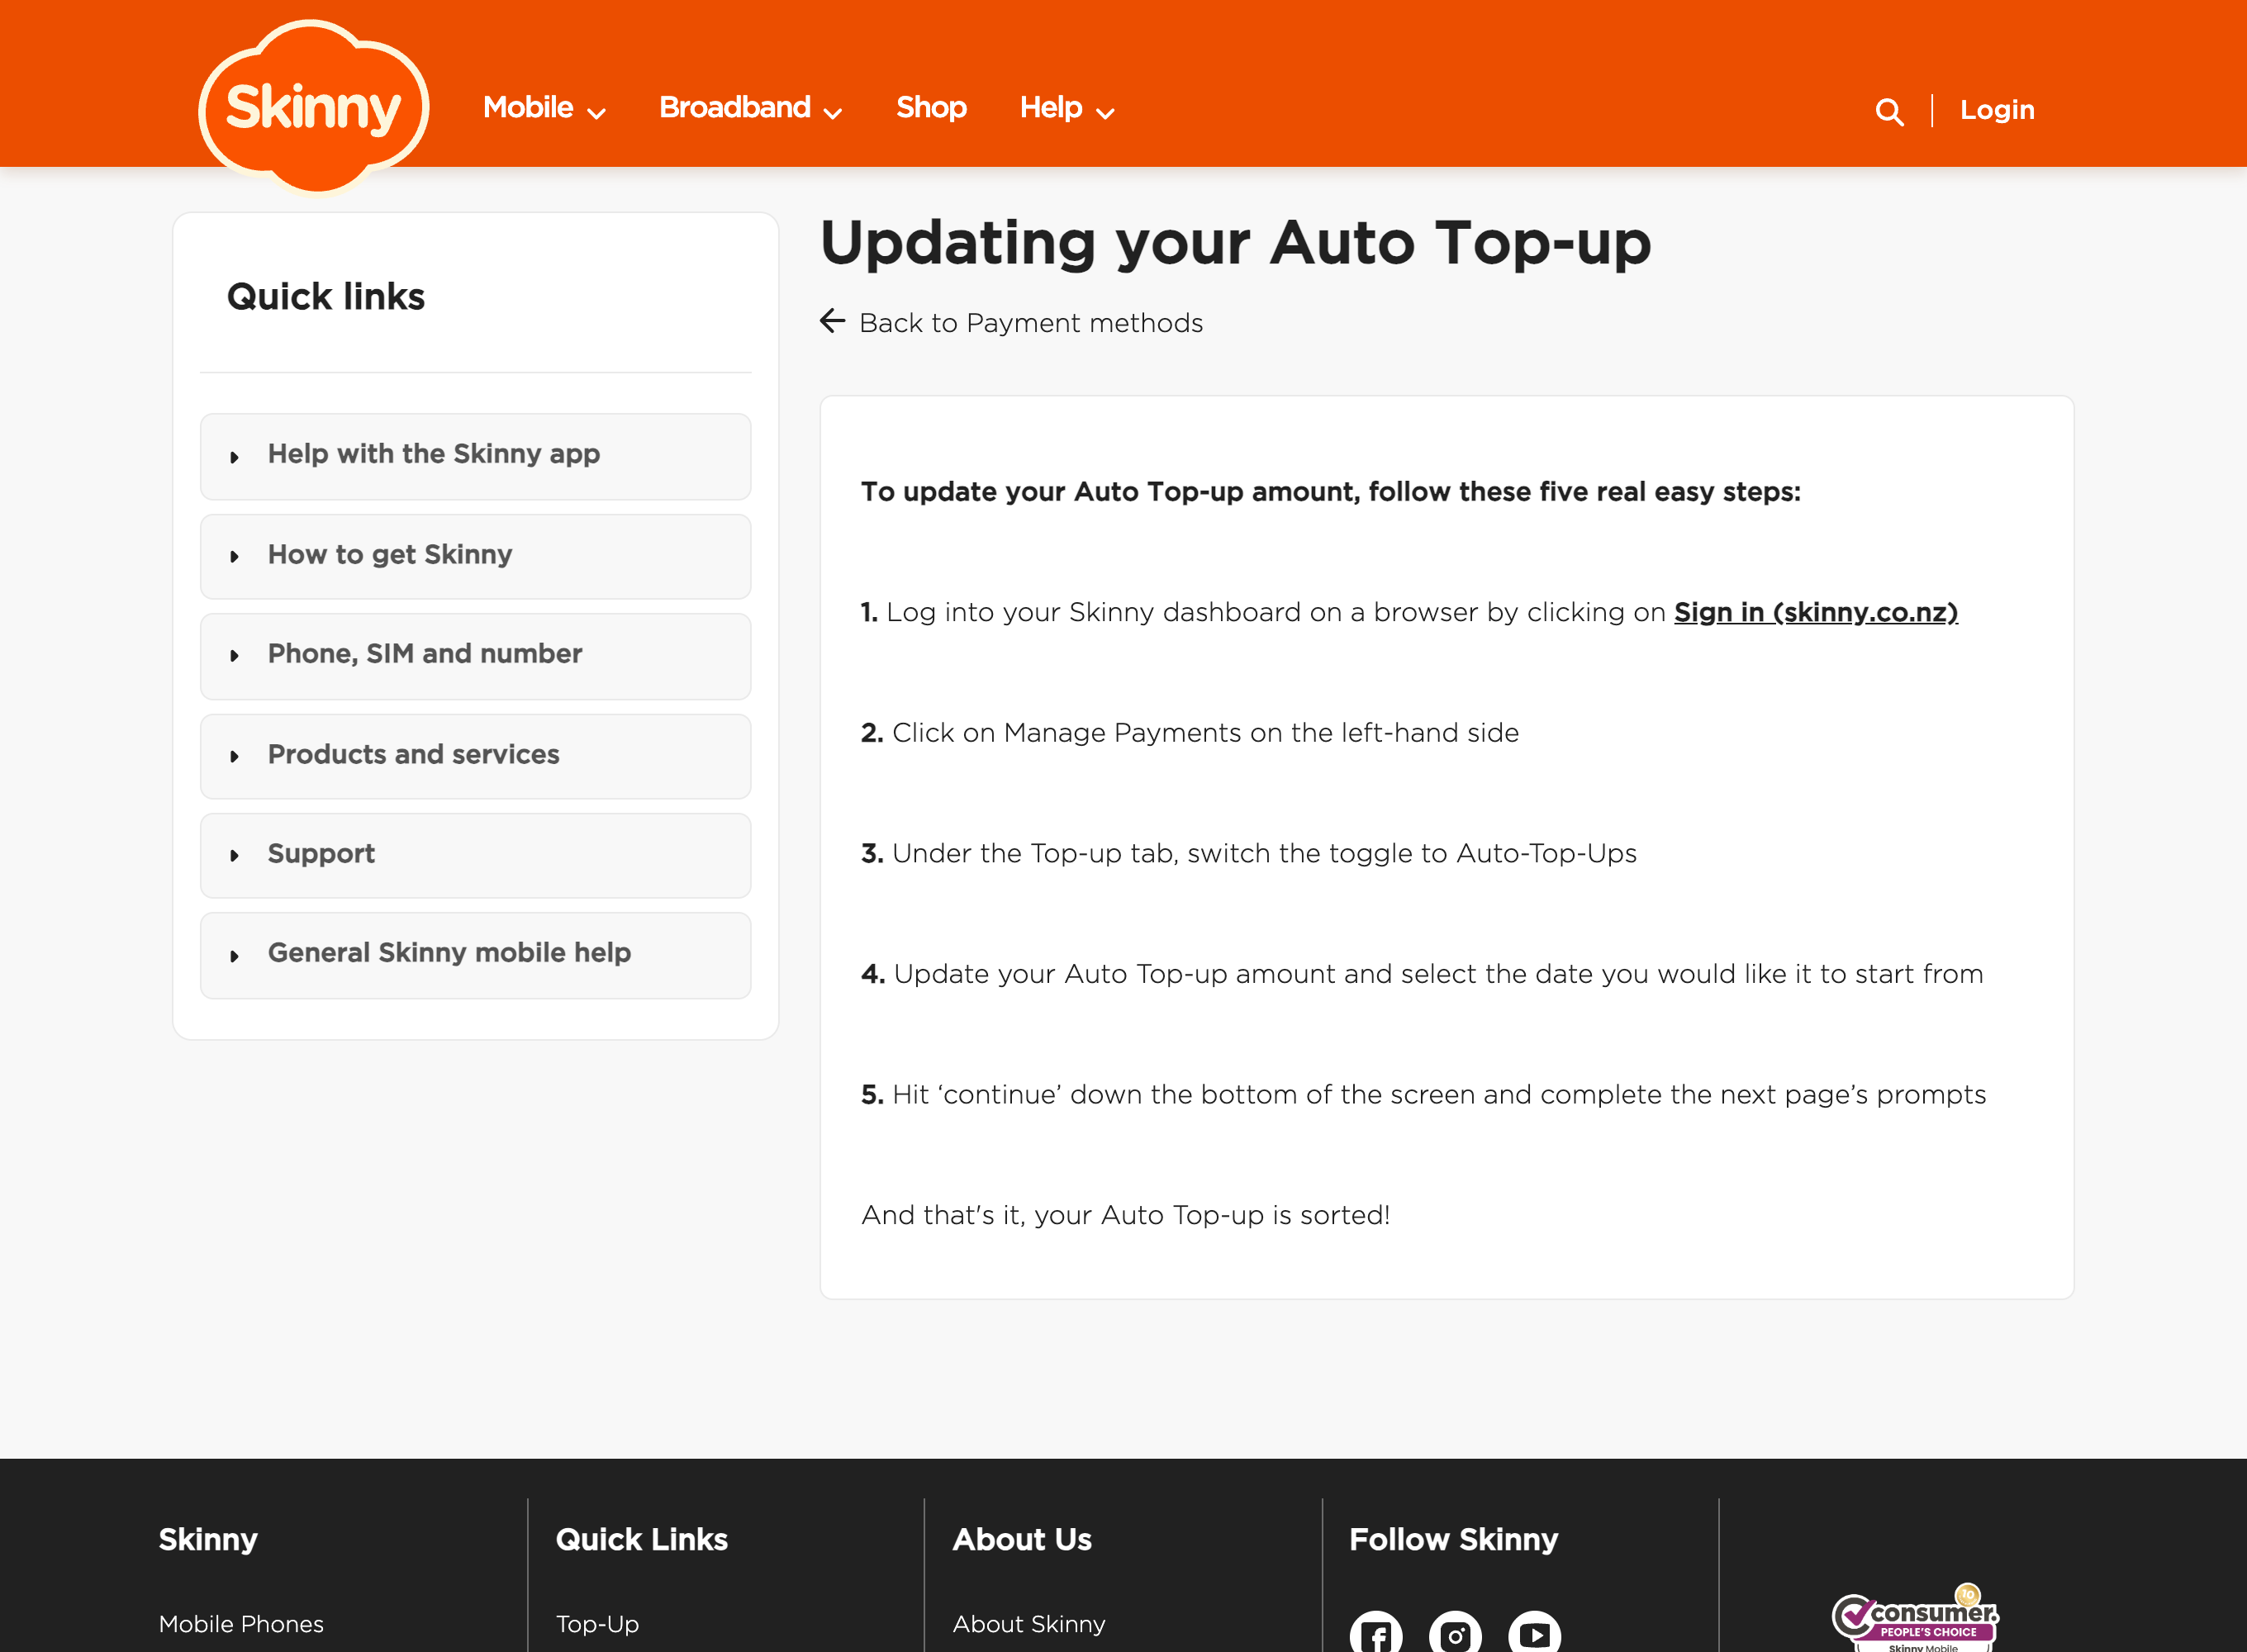Screen dimensions: 2247x1652
Task: Open About Skinny footer link
Action: click(x=1028, y=1623)
